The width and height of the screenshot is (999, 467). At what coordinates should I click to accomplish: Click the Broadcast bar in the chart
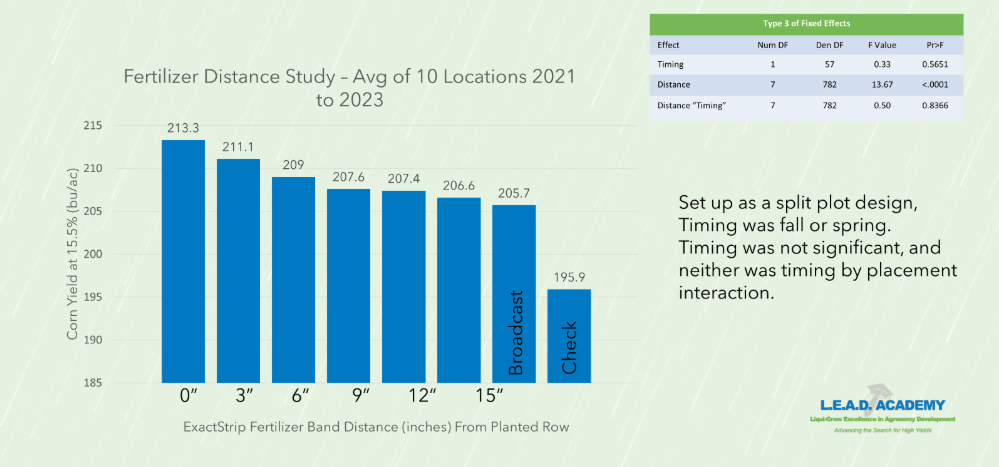point(514,294)
